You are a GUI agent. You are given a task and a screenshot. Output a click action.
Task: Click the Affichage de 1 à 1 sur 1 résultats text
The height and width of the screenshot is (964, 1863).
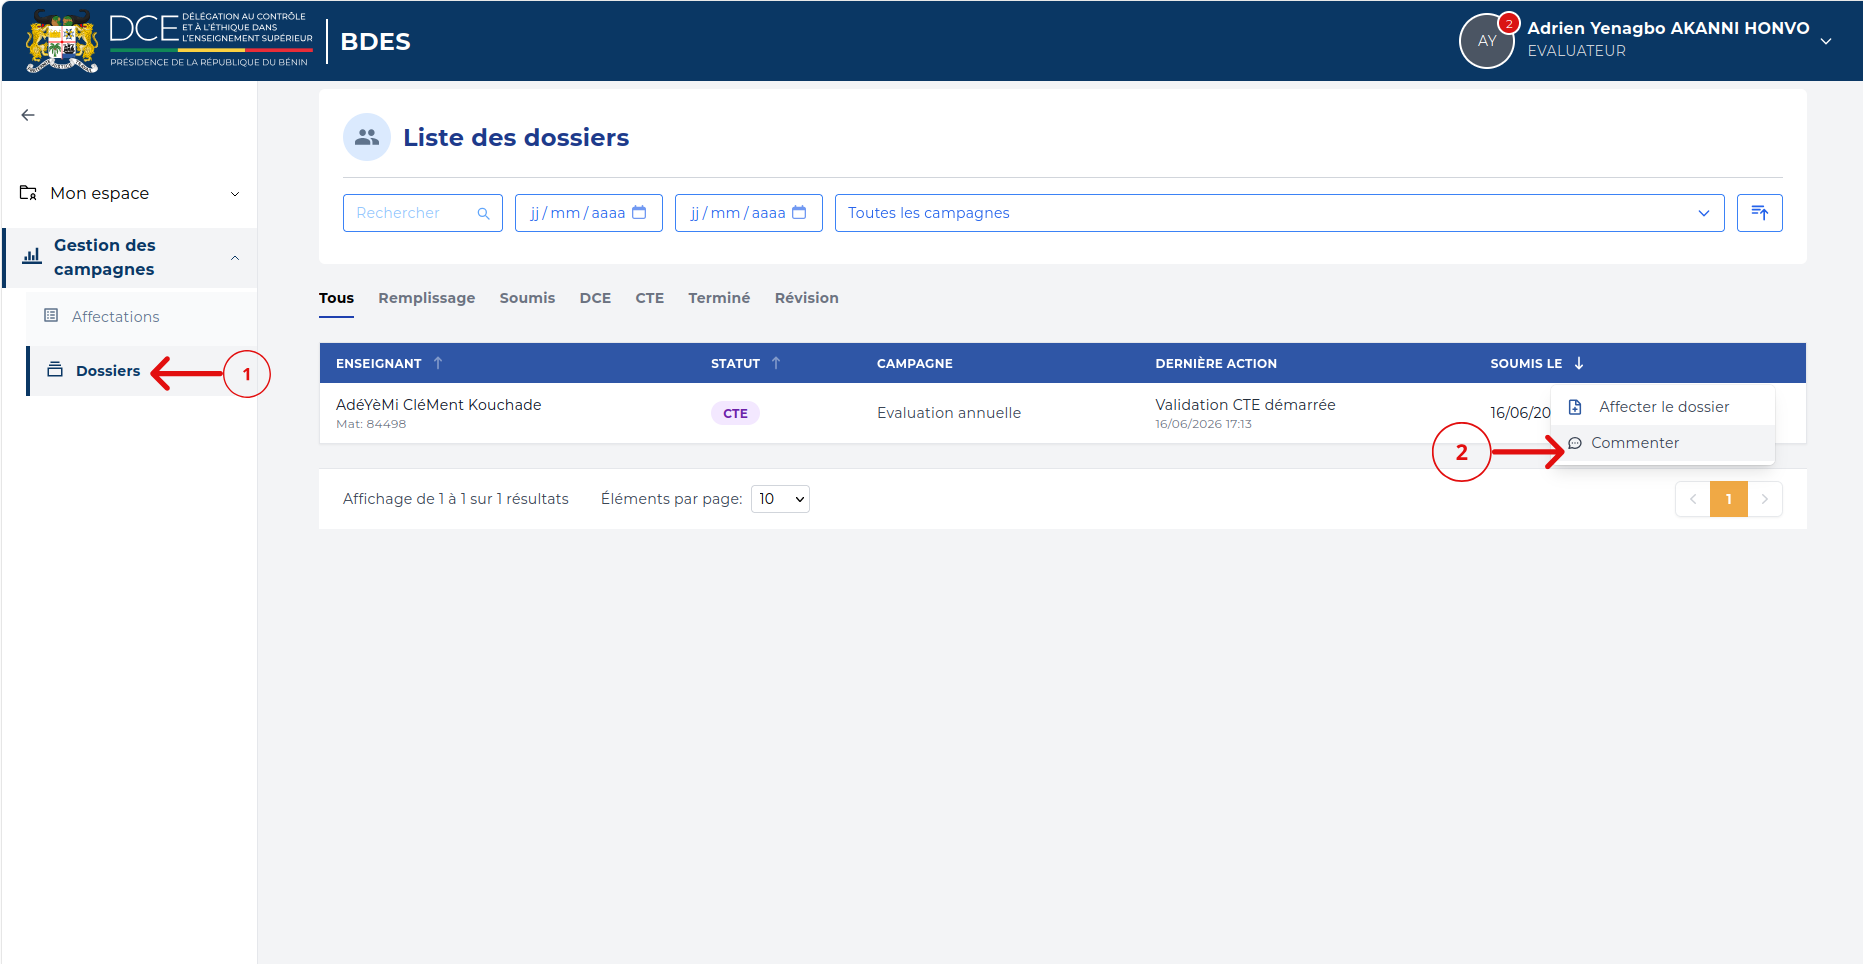pos(456,499)
